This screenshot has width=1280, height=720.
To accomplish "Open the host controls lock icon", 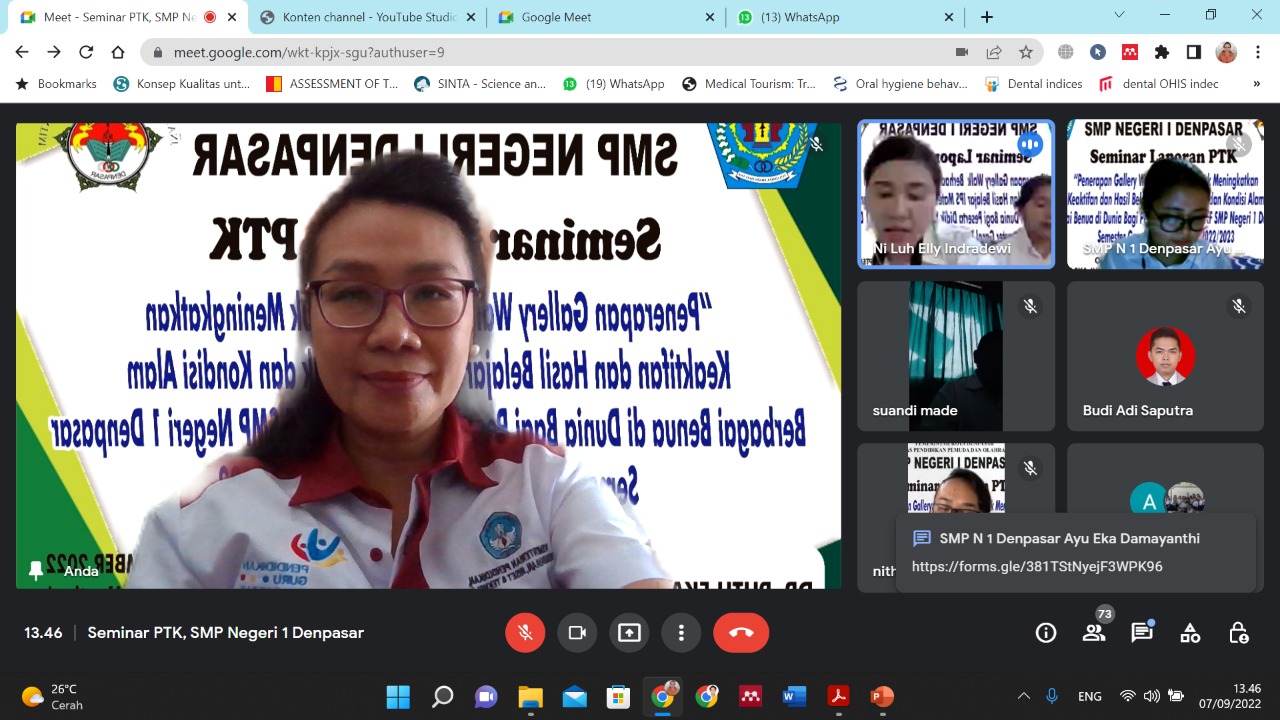I will click(1238, 633).
